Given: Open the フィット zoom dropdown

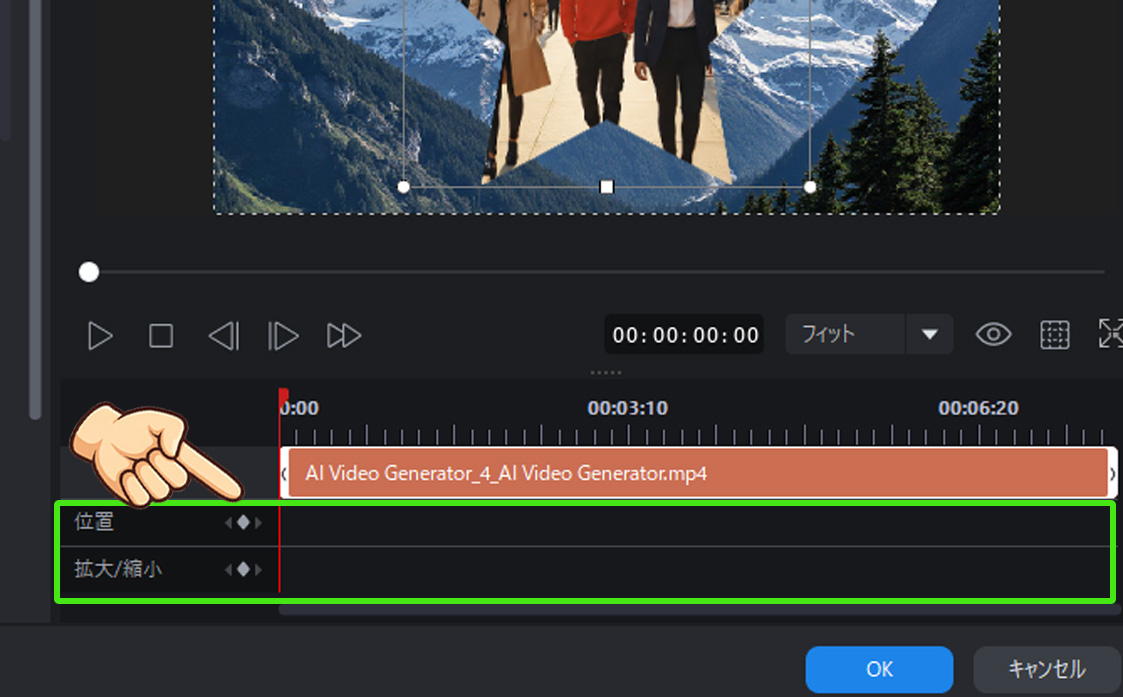Looking at the screenshot, I should click(x=845, y=334).
